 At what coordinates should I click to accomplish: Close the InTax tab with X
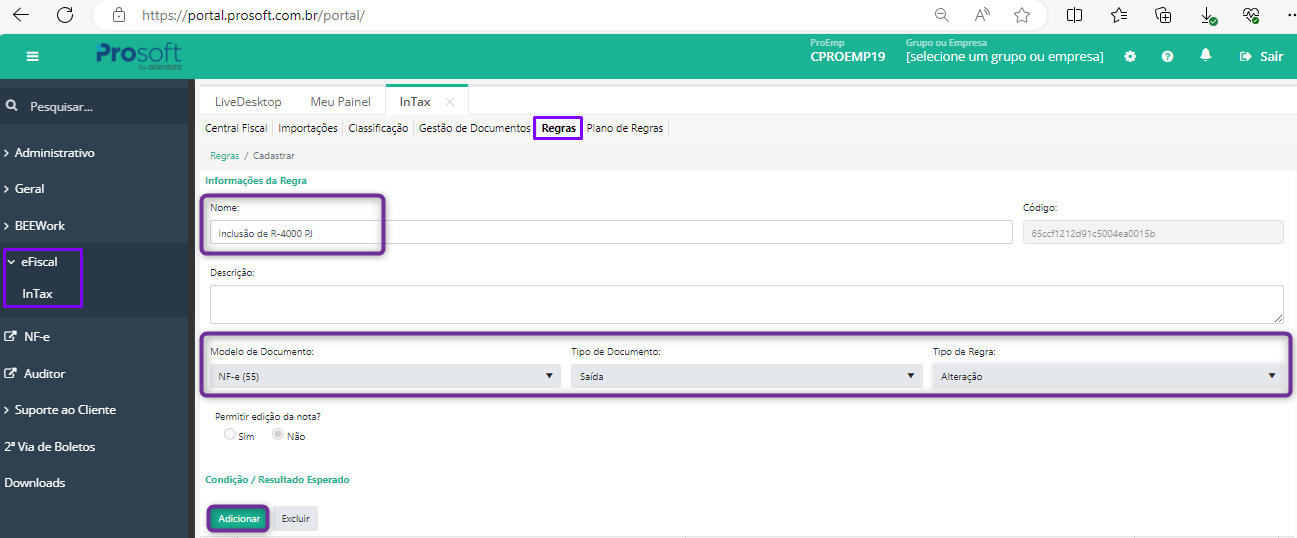point(450,102)
